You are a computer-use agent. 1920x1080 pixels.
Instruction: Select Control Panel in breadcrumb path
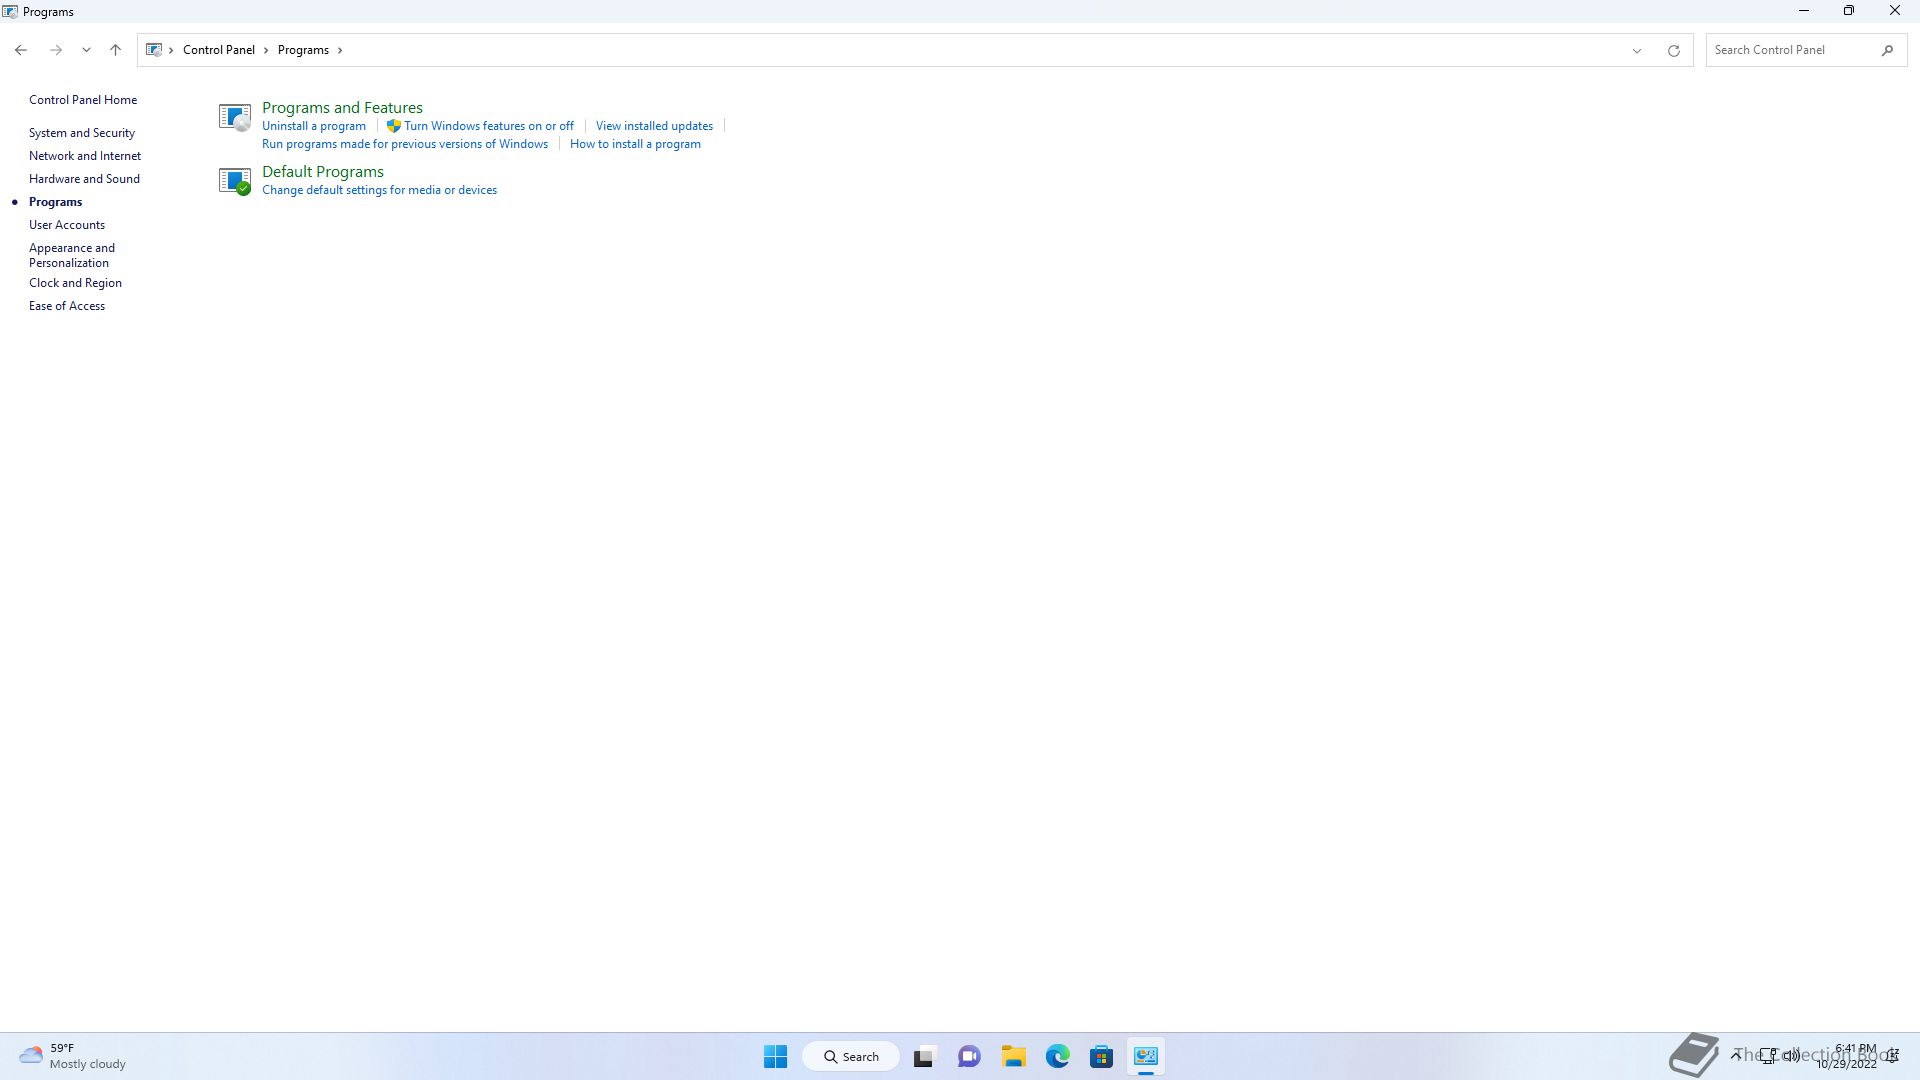pyautogui.click(x=218, y=50)
